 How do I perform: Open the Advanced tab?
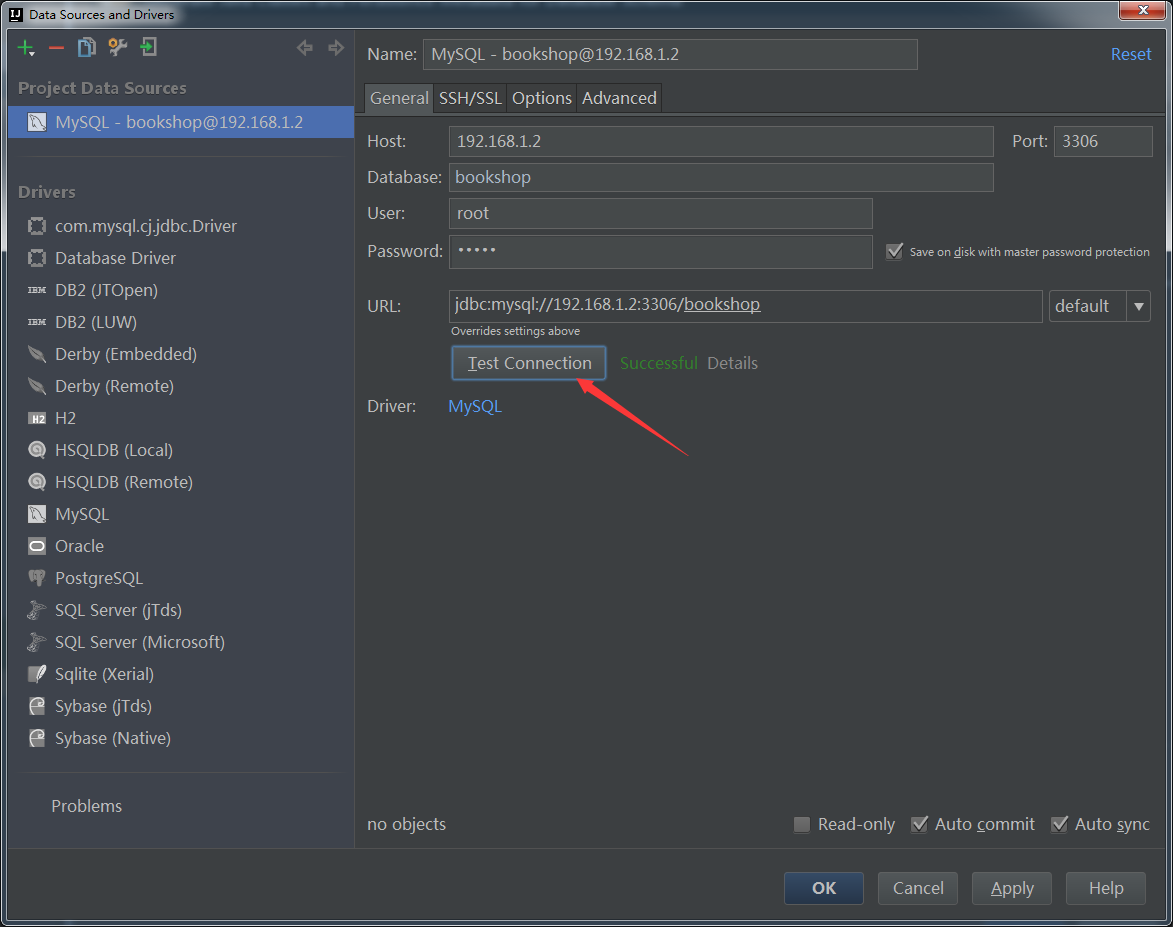[619, 98]
